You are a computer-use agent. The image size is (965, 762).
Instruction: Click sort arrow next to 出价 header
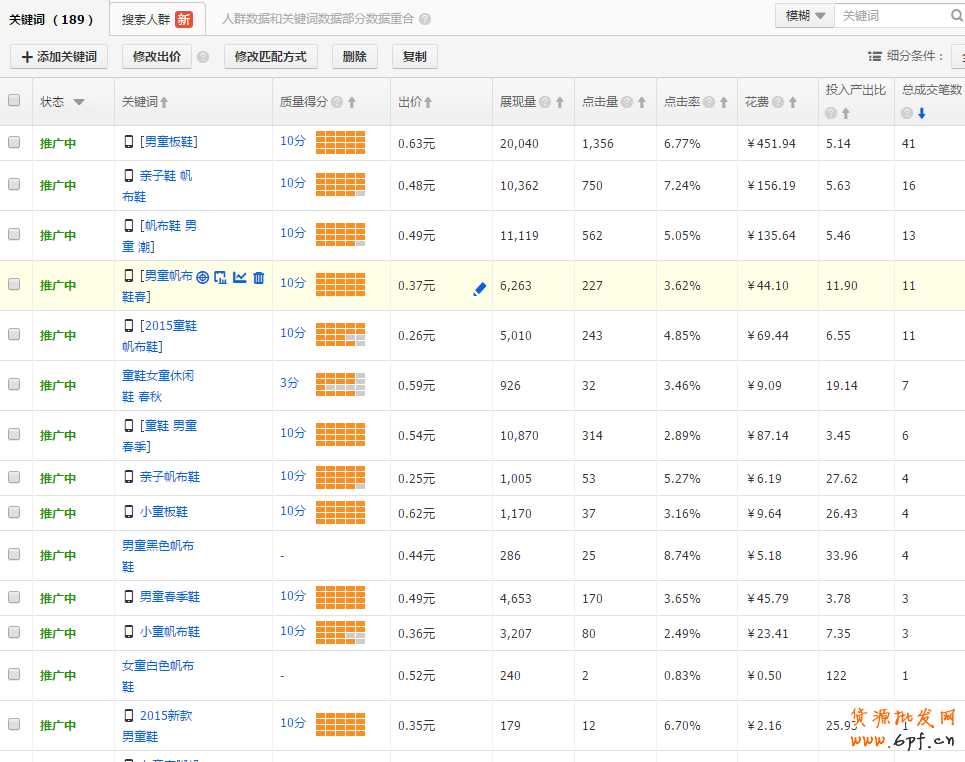click(428, 102)
